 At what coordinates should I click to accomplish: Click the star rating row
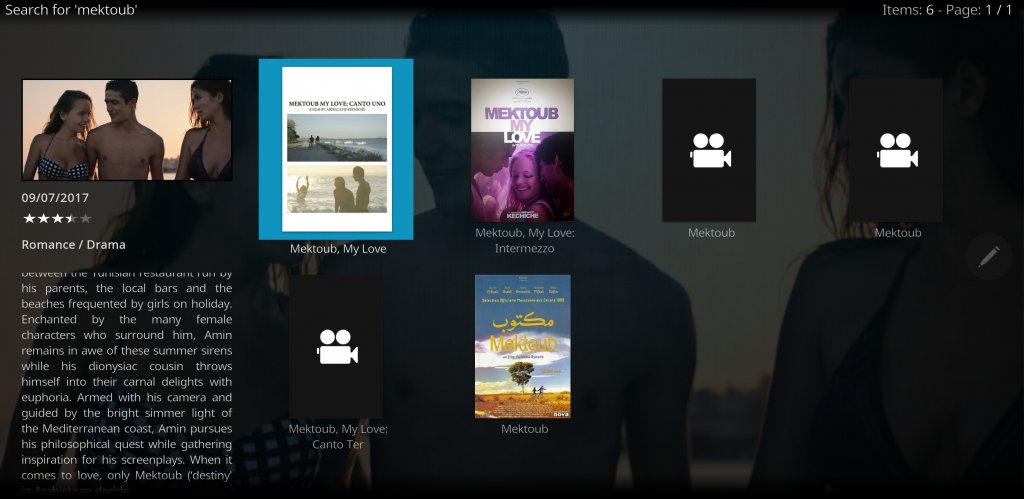(x=57, y=218)
